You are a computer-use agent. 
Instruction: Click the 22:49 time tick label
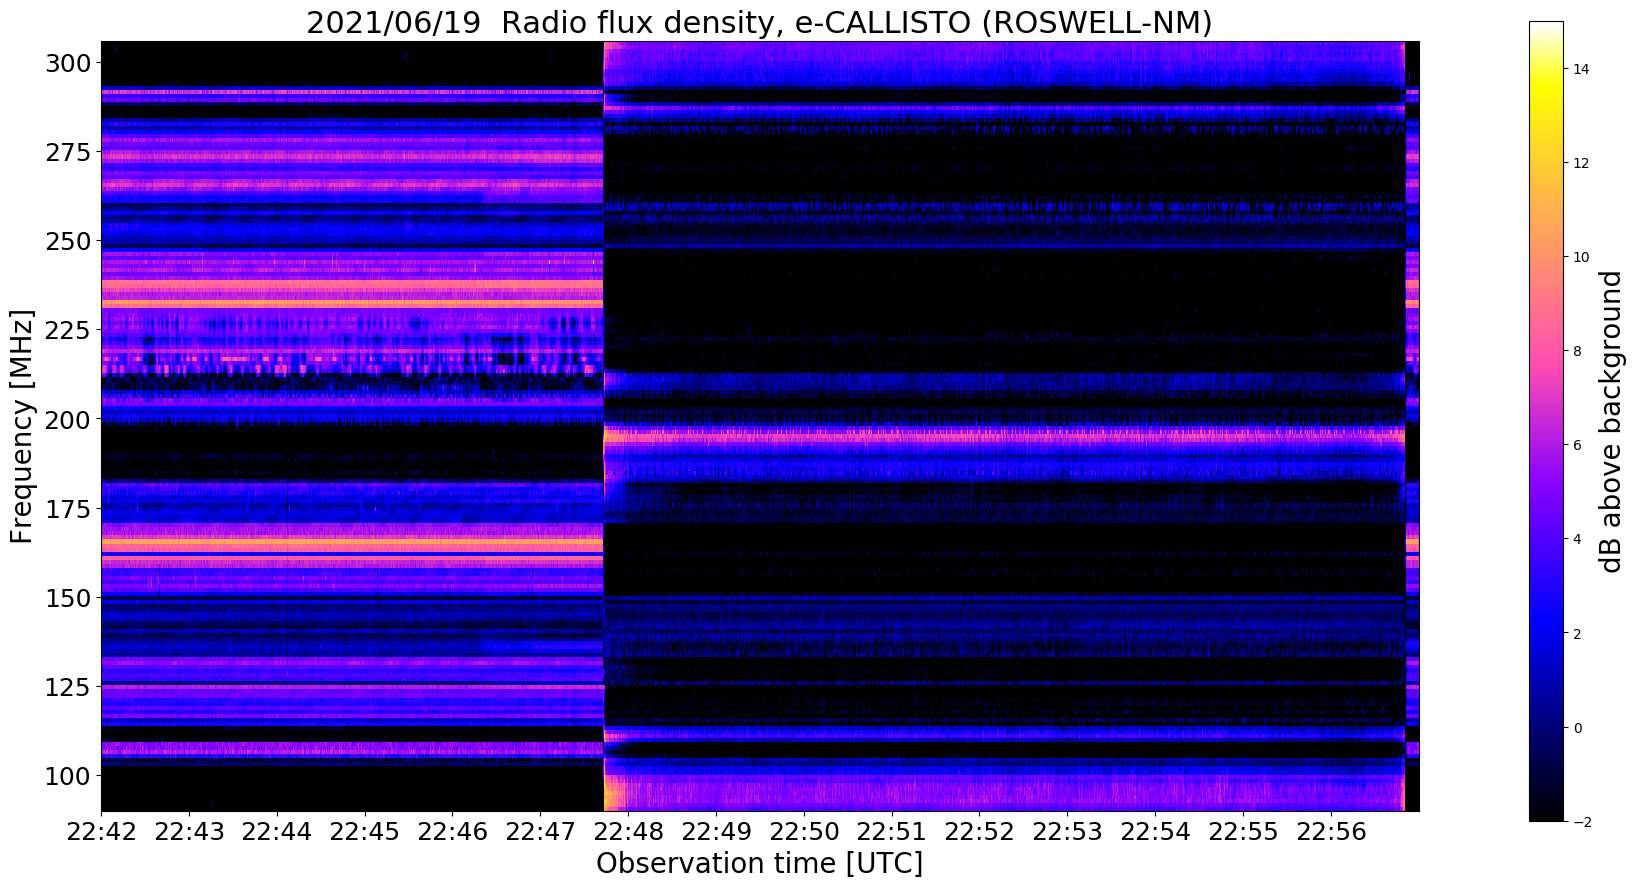pyautogui.click(x=716, y=833)
